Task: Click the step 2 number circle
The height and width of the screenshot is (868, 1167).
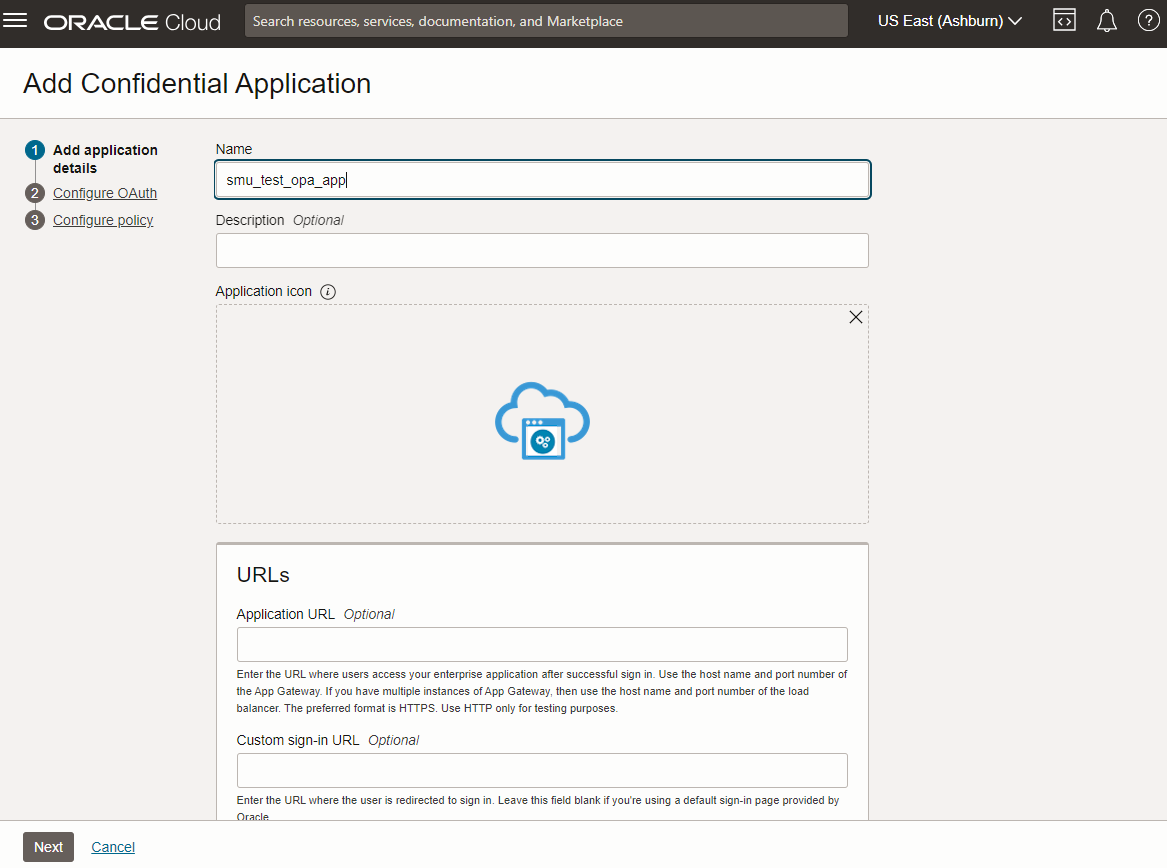Action: tap(35, 193)
